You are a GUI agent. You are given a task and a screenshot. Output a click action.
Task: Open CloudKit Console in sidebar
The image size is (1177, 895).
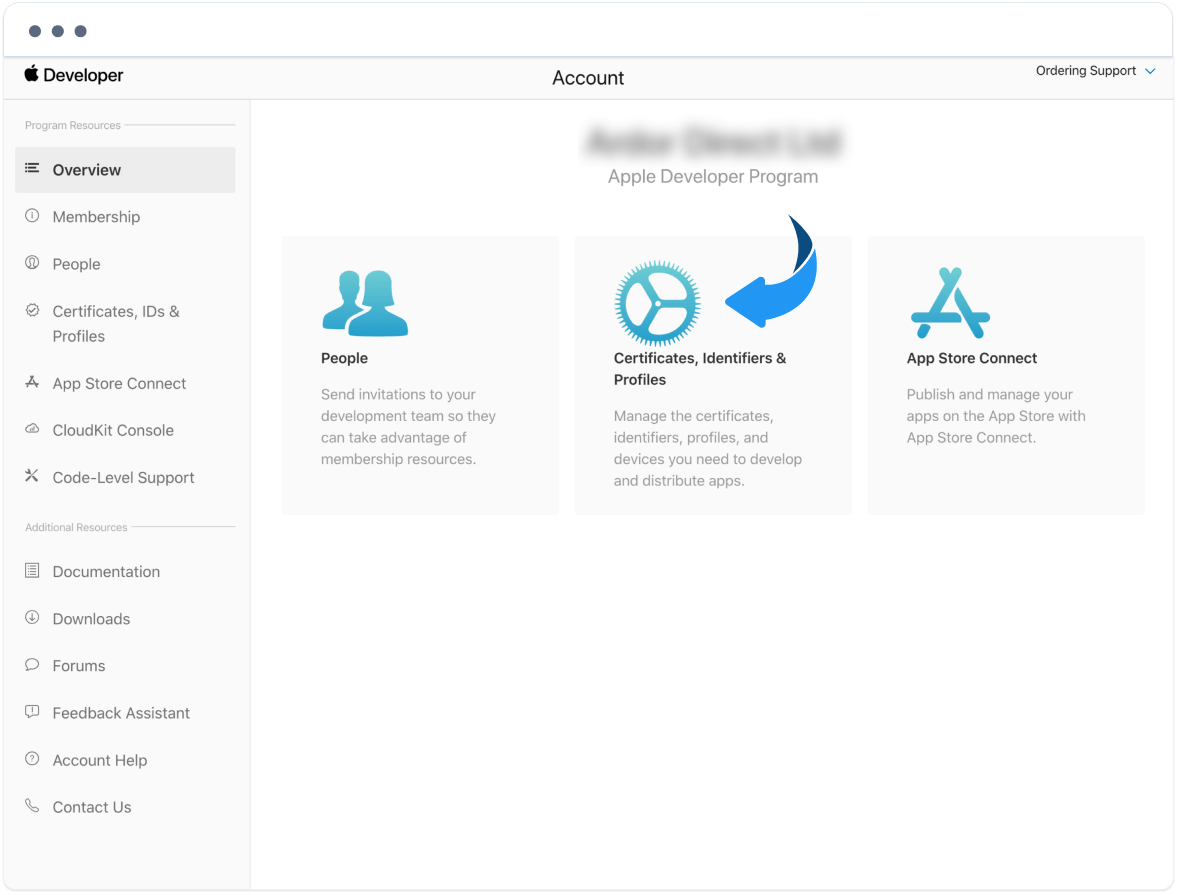pyautogui.click(x=113, y=430)
